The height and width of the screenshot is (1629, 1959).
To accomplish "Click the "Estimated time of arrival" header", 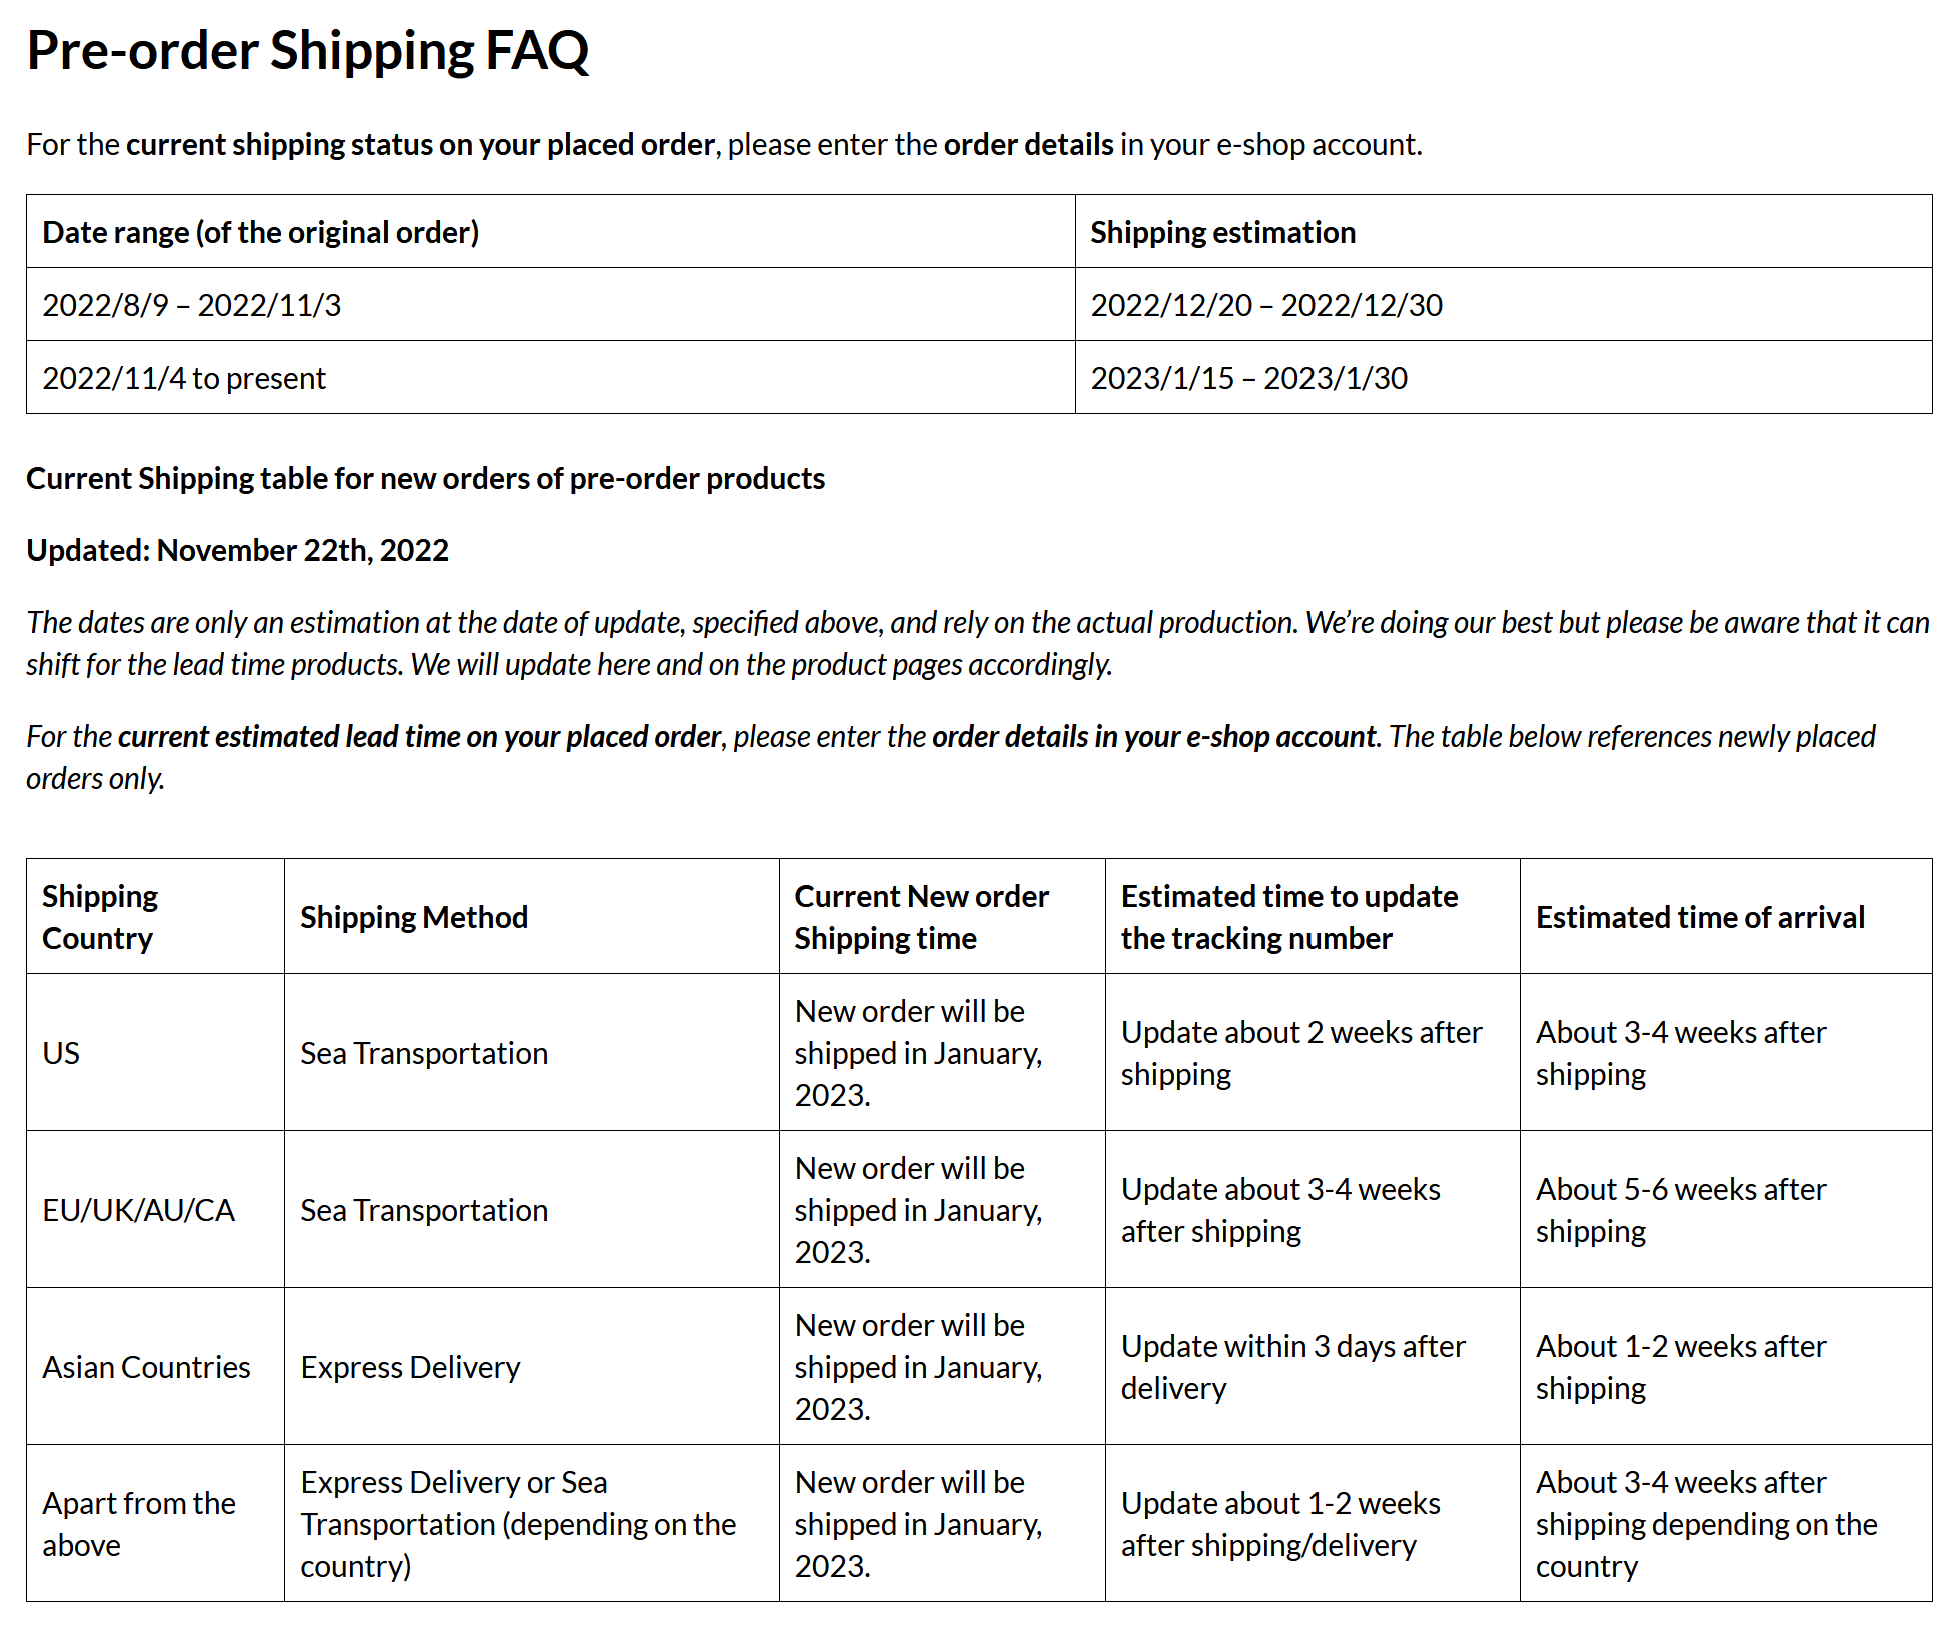I will click(1700, 917).
